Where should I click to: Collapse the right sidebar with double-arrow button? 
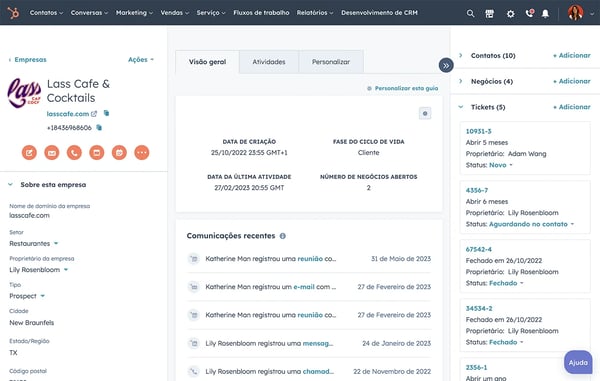tap(446, 65)
